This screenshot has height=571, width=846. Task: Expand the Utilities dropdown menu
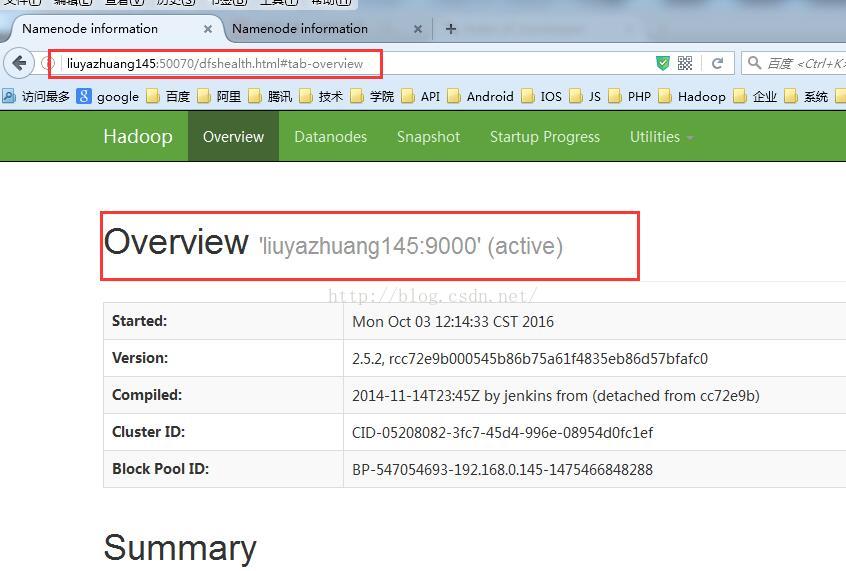coord(661,137)
